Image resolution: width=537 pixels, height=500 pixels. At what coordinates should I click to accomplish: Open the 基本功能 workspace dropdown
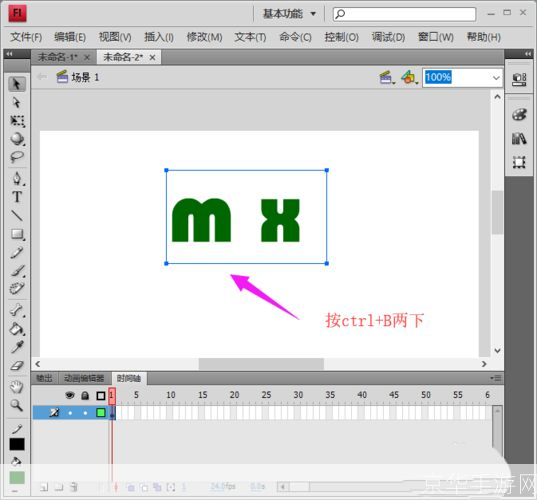tap(289, 14)
